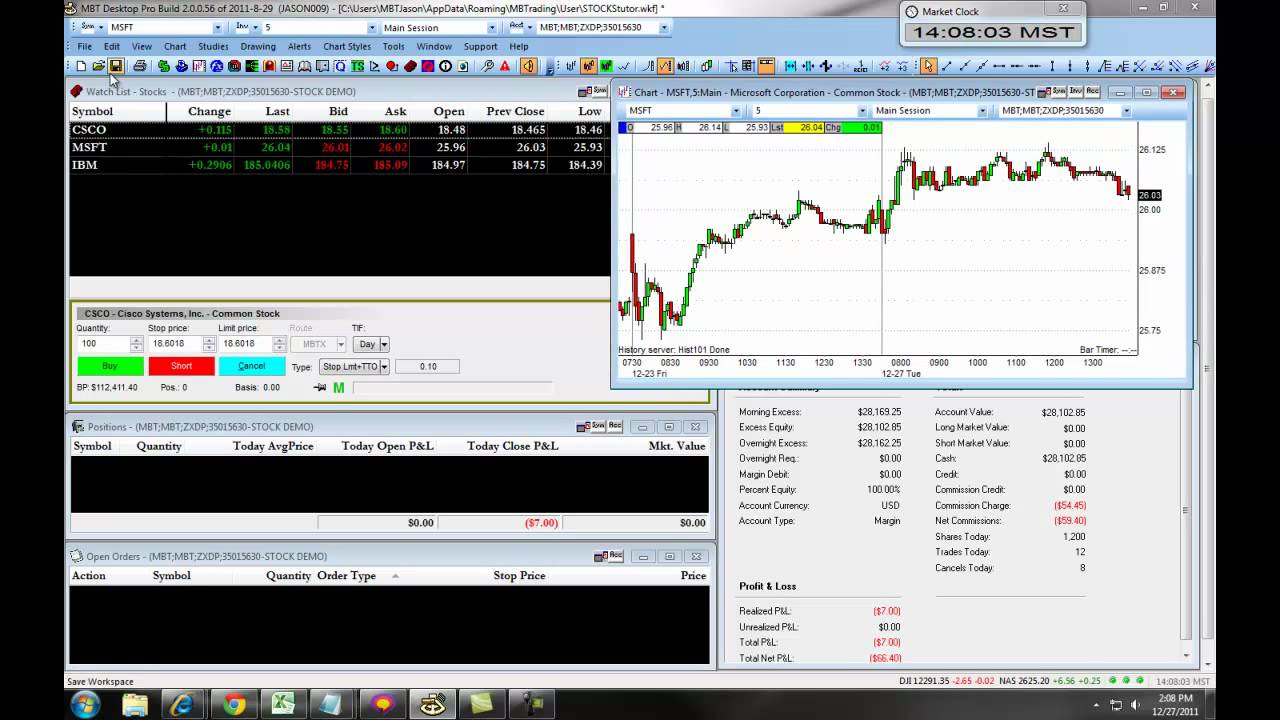Open main toolbar MSFT symbol dropdown
Viewport: 1280px width, 720px height.
pyautogui.click(x=217, y=28)
